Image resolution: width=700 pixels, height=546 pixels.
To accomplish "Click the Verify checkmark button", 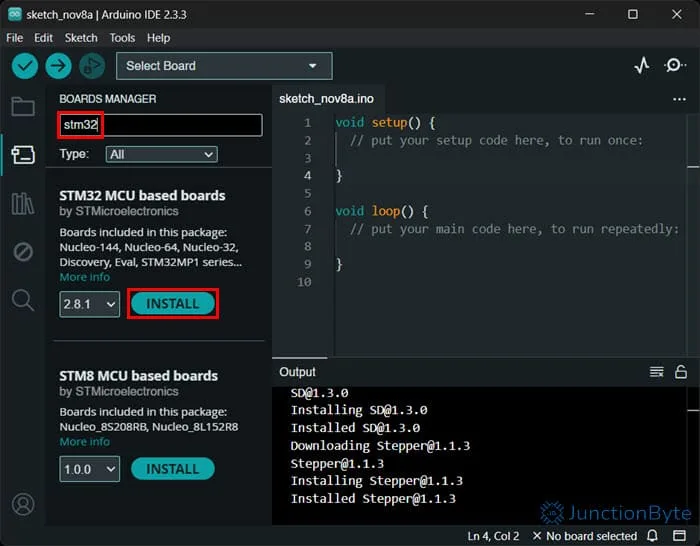I will click(25, 66).
